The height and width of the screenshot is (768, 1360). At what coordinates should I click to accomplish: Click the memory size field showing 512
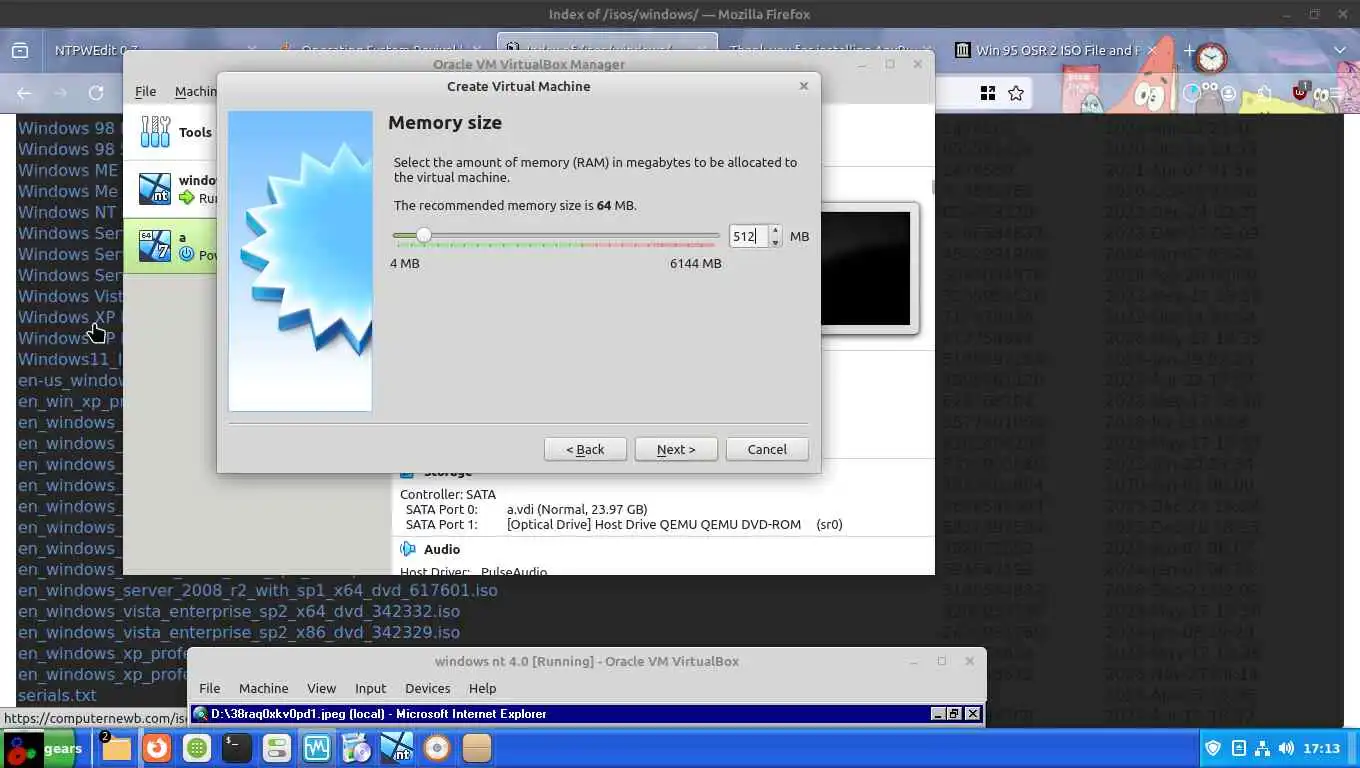coord(748,237)
